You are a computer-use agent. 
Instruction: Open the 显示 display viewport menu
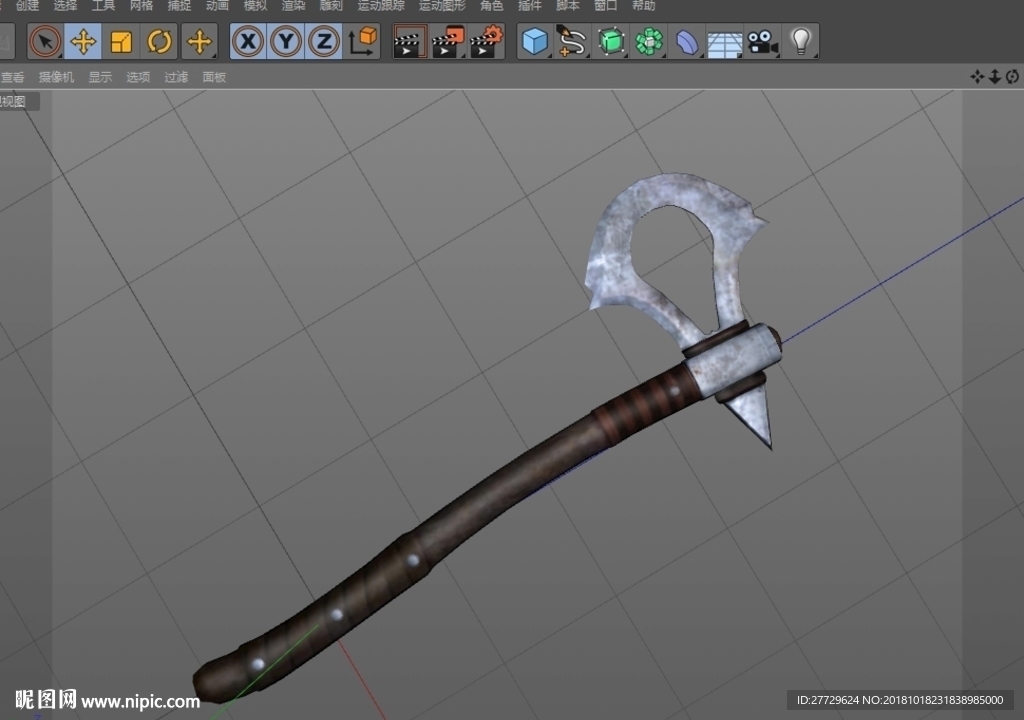click(x=100, y=77)
